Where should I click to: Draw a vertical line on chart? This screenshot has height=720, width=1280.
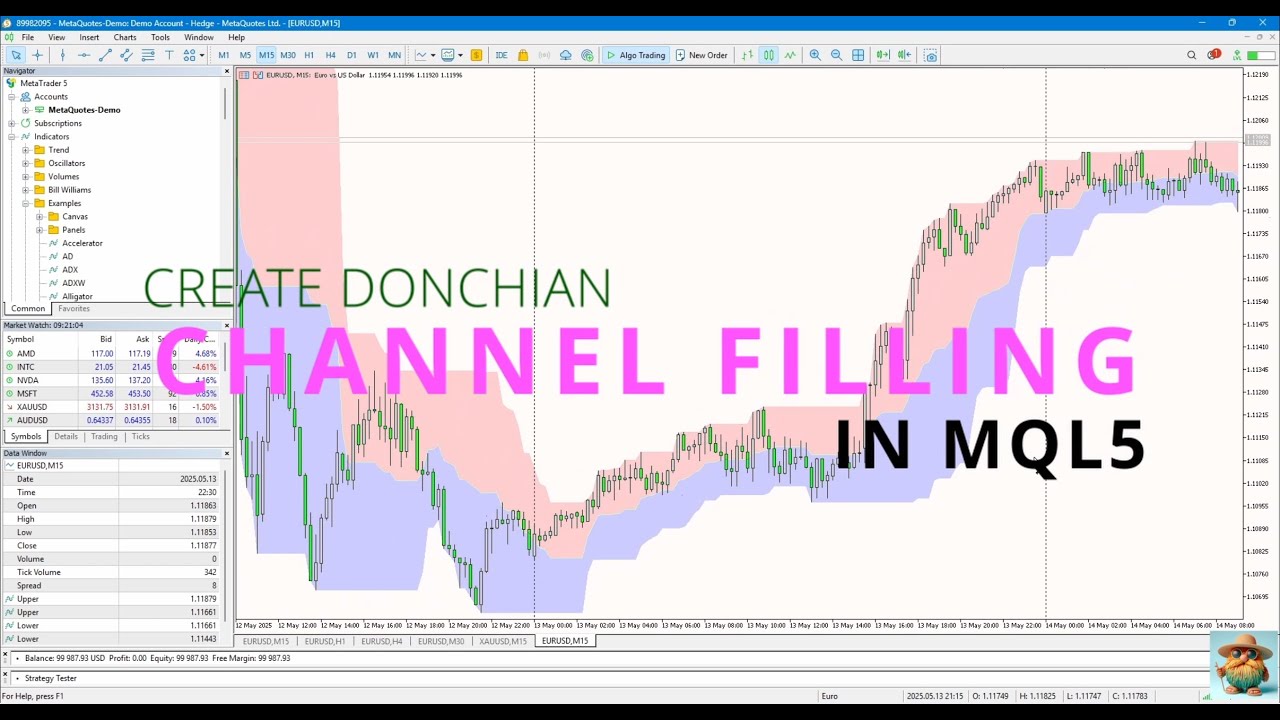coord(62,55)
